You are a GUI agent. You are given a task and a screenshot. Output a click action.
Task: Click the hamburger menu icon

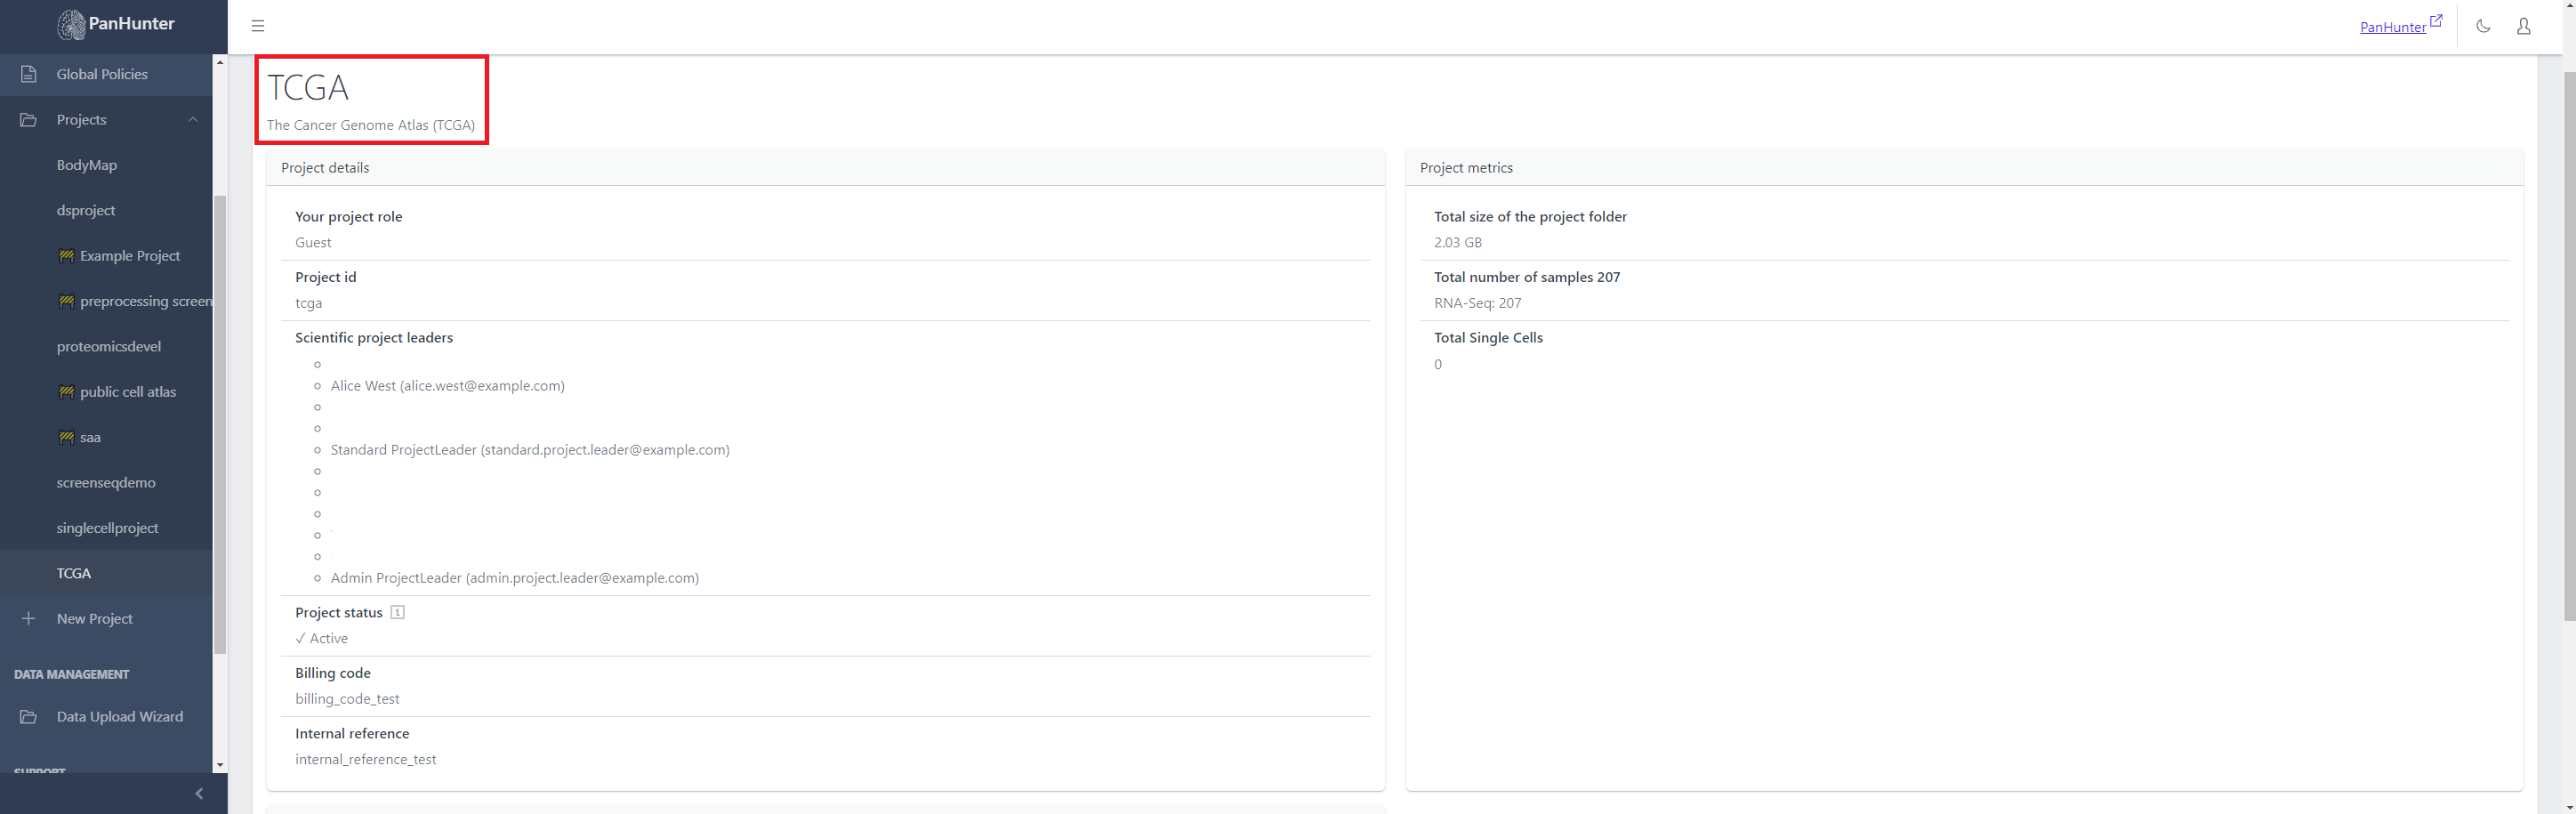point(258,26)
